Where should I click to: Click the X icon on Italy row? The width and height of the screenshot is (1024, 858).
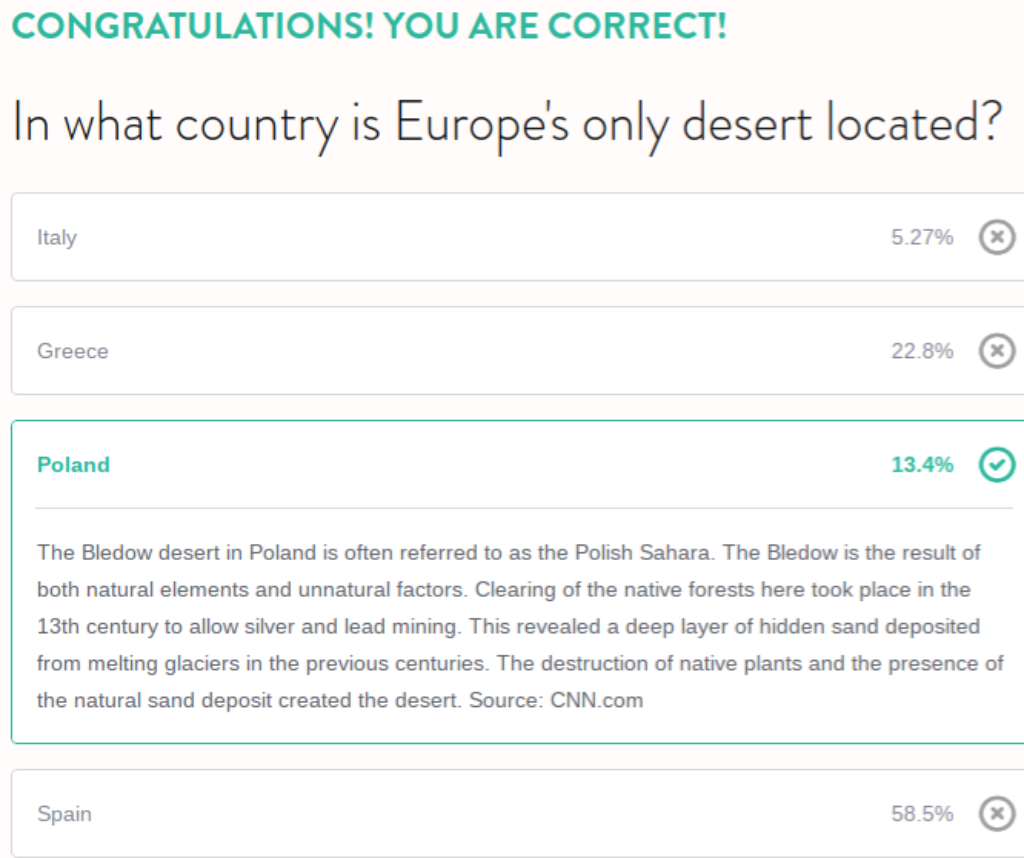pos(996,238)
